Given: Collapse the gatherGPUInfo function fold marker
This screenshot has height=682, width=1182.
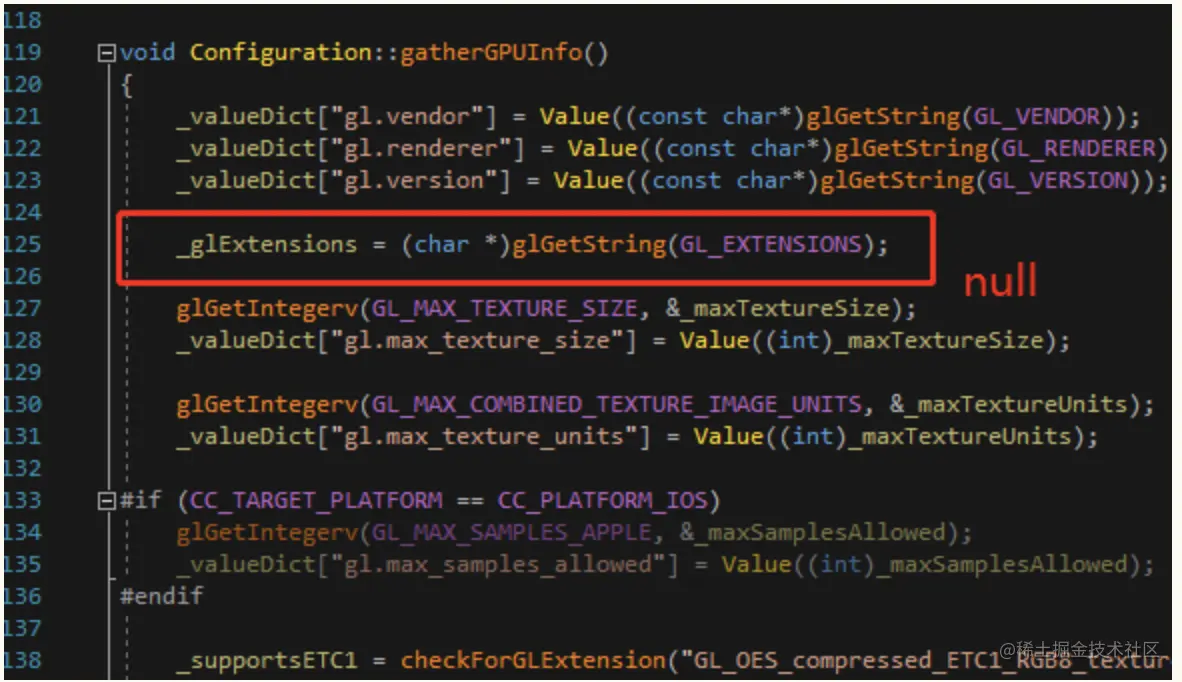Looking at the screenshot, I should pyautogui.click(x=106, y=53).
